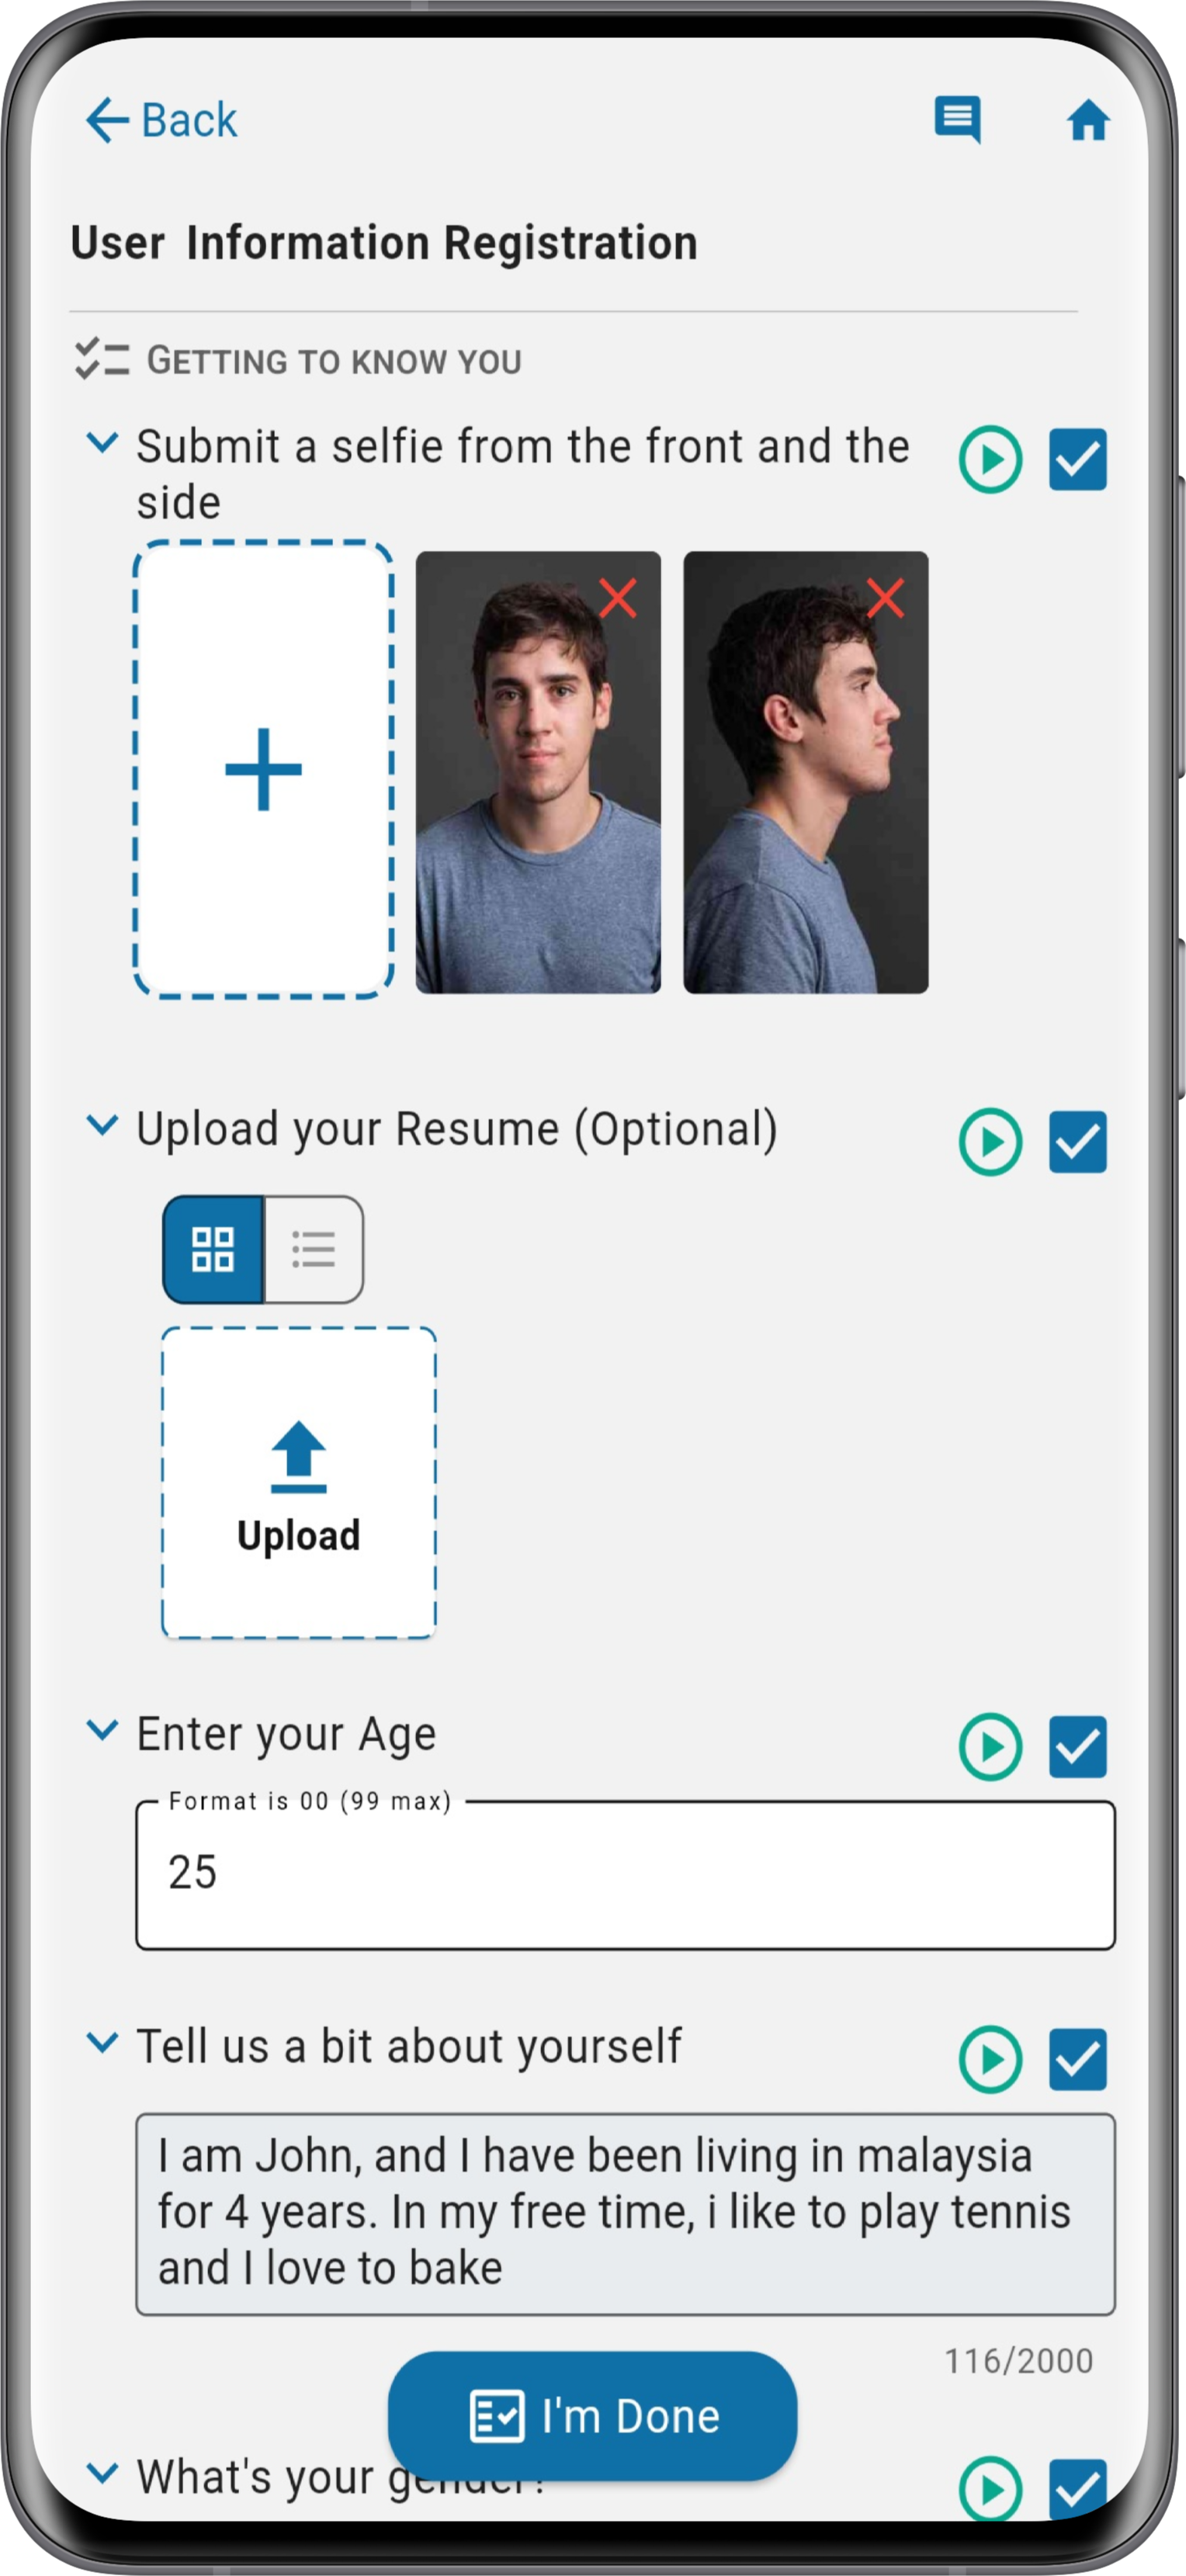Uncheck the resume upload checkbox
Image resolution: width=1186 pixels, height=2576 pixels.
(x=1077, y=1142)
